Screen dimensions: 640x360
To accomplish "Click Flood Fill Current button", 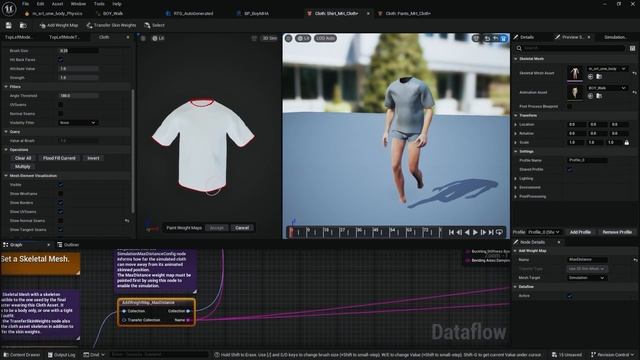I will click(x=59, y=158).
